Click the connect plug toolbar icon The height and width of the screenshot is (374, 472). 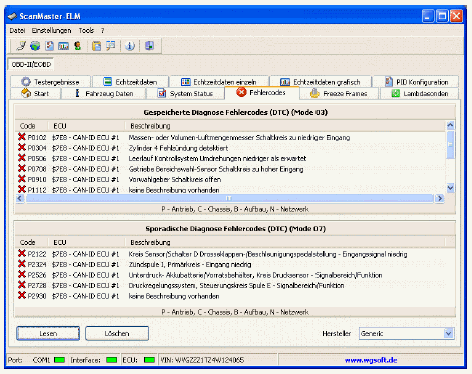tap(21, 46)
